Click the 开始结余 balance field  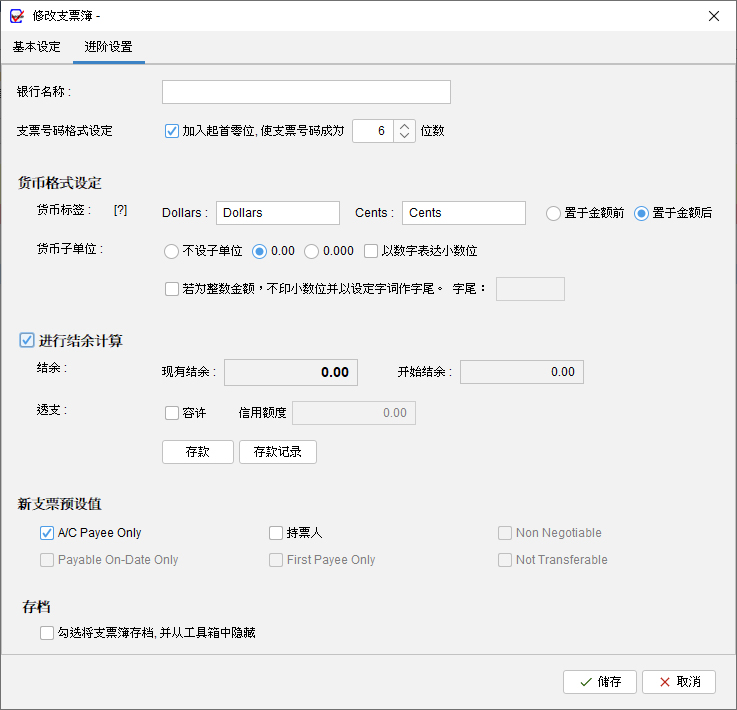[x=522, y=372]
